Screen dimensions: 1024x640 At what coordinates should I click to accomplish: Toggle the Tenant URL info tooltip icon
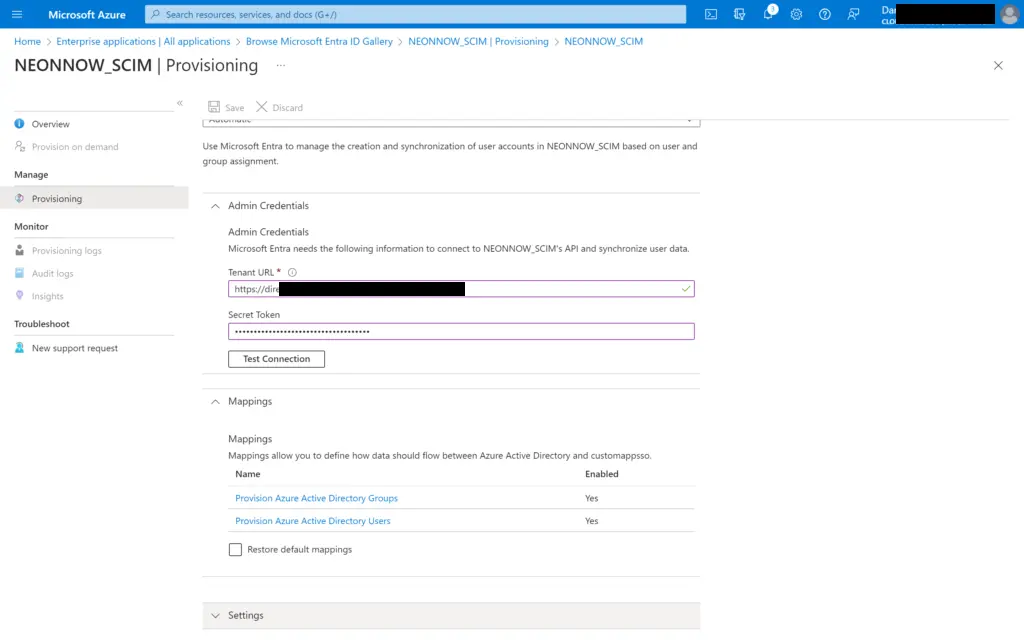[290, 271]
